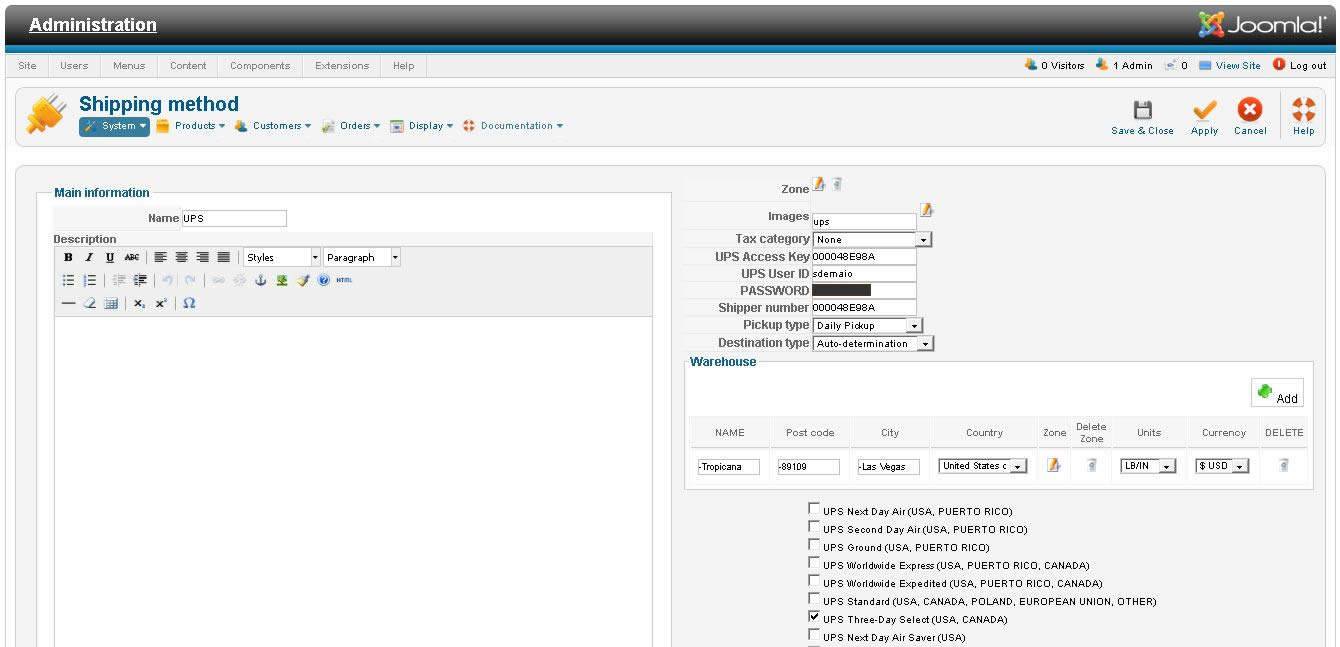Toggle bold formatting in description editor
Image resolution: width=1340 pixels, height=647 pixels.
69,257
